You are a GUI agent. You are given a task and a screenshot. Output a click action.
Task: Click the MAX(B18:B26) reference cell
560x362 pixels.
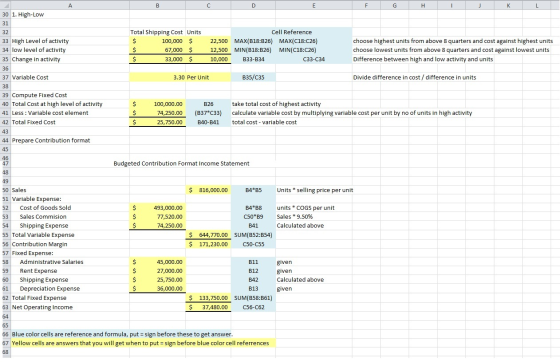(x=253, y=41)
